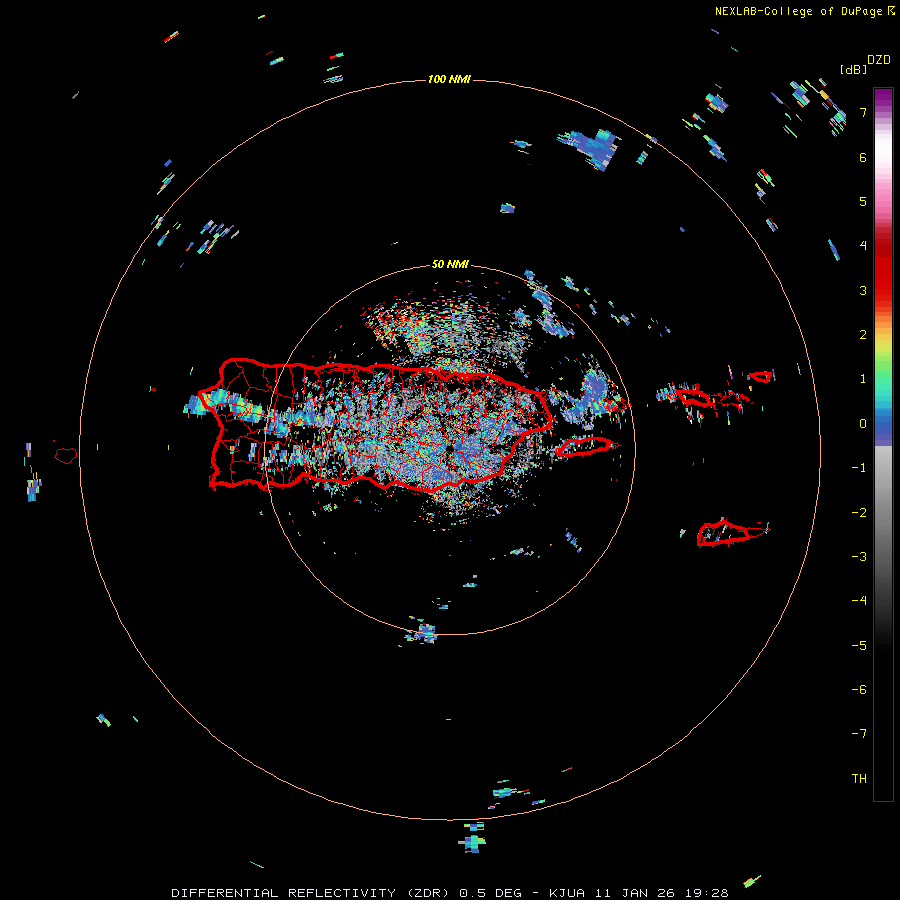
Task: Click the 11 JAN 26 date in the caption
Action: coord(635,893)
